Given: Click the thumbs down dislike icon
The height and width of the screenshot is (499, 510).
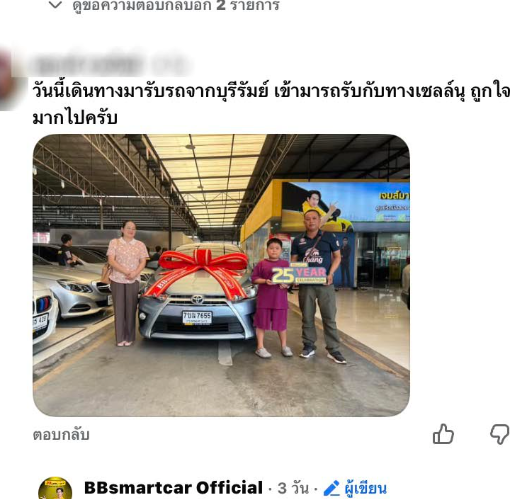Looking at the screenshot, I should (500, 434).
